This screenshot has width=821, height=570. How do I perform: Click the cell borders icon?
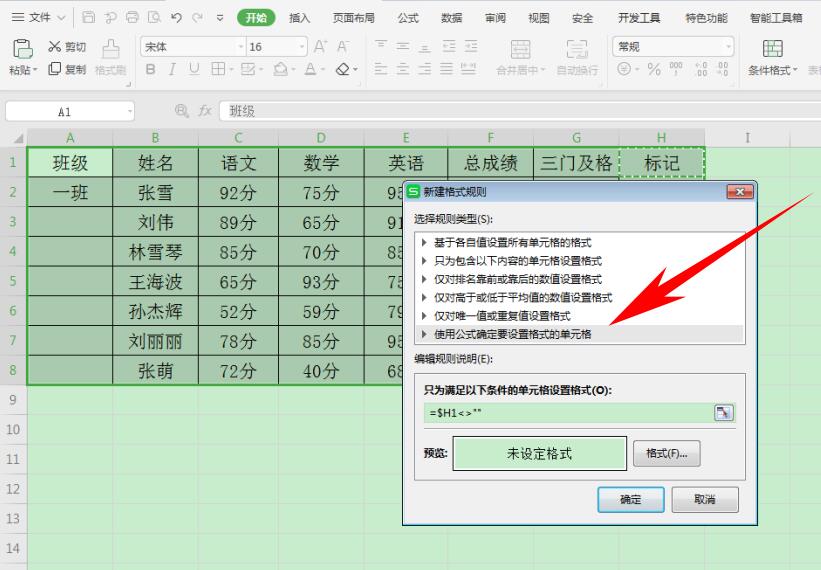click(x=218, y=69)
